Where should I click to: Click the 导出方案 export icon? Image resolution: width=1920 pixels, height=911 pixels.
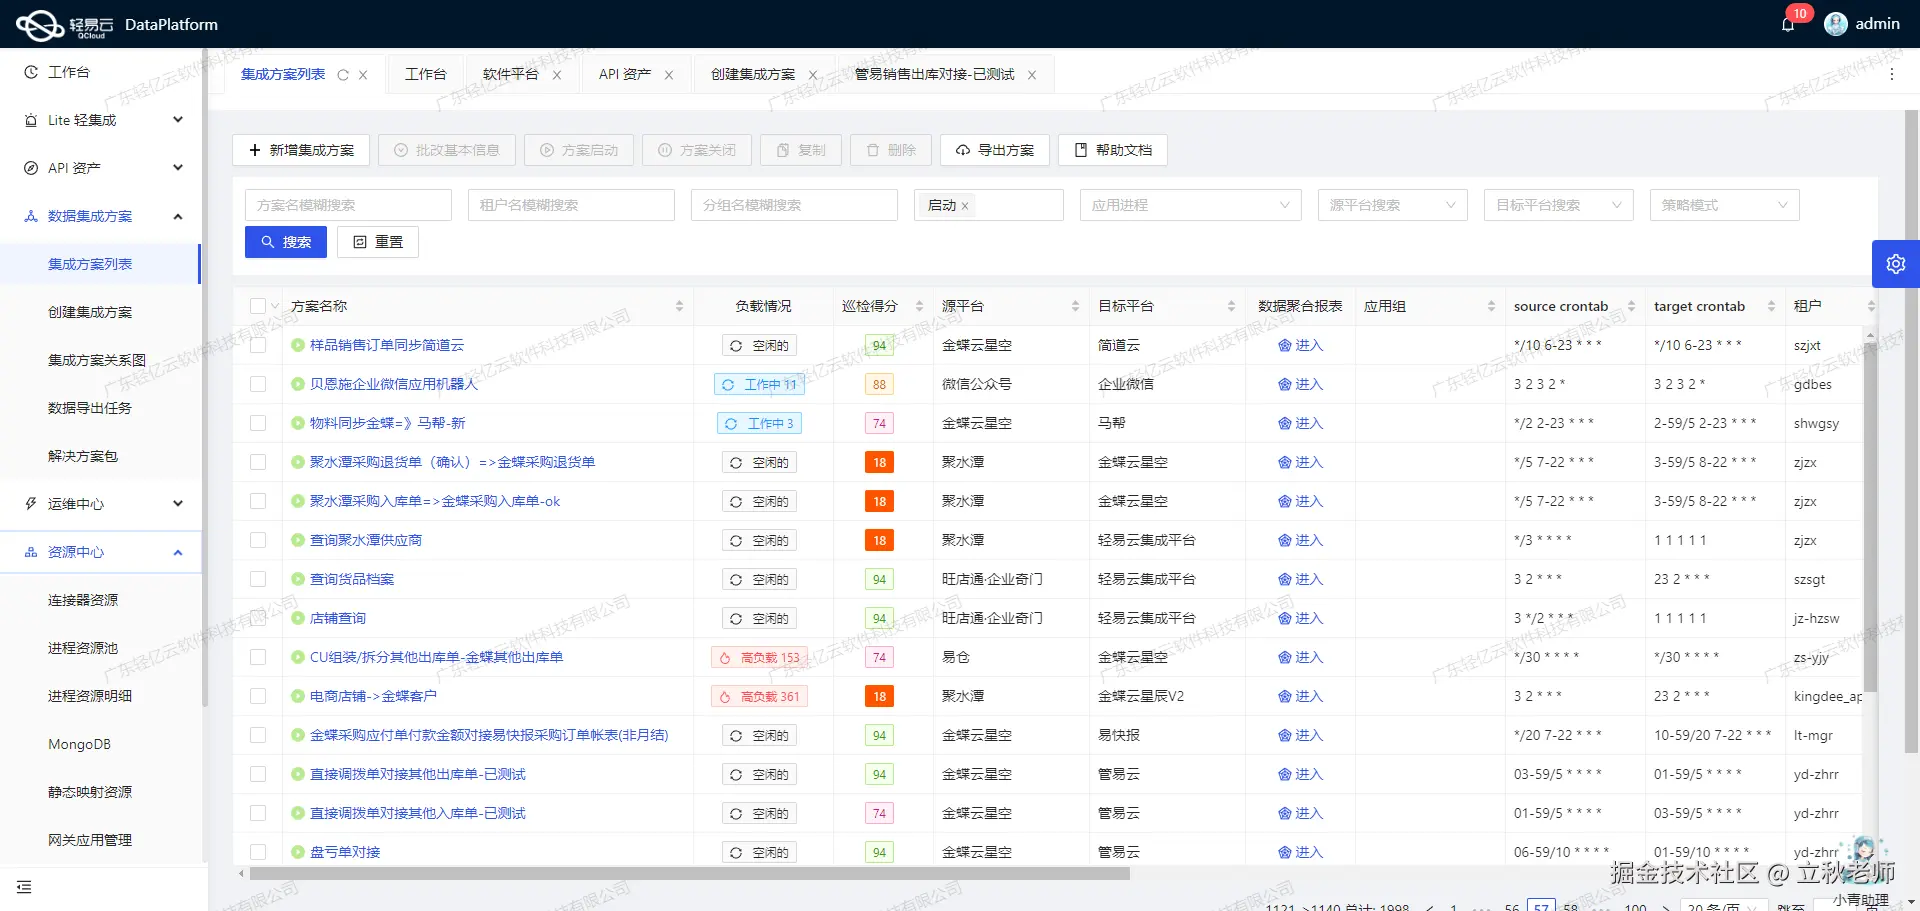[964, 150]
